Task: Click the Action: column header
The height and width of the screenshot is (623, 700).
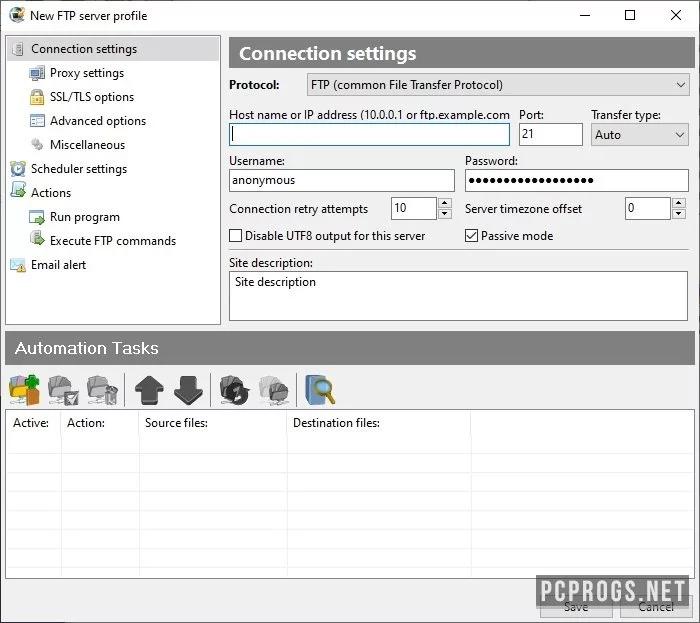Action: point(100,423)
